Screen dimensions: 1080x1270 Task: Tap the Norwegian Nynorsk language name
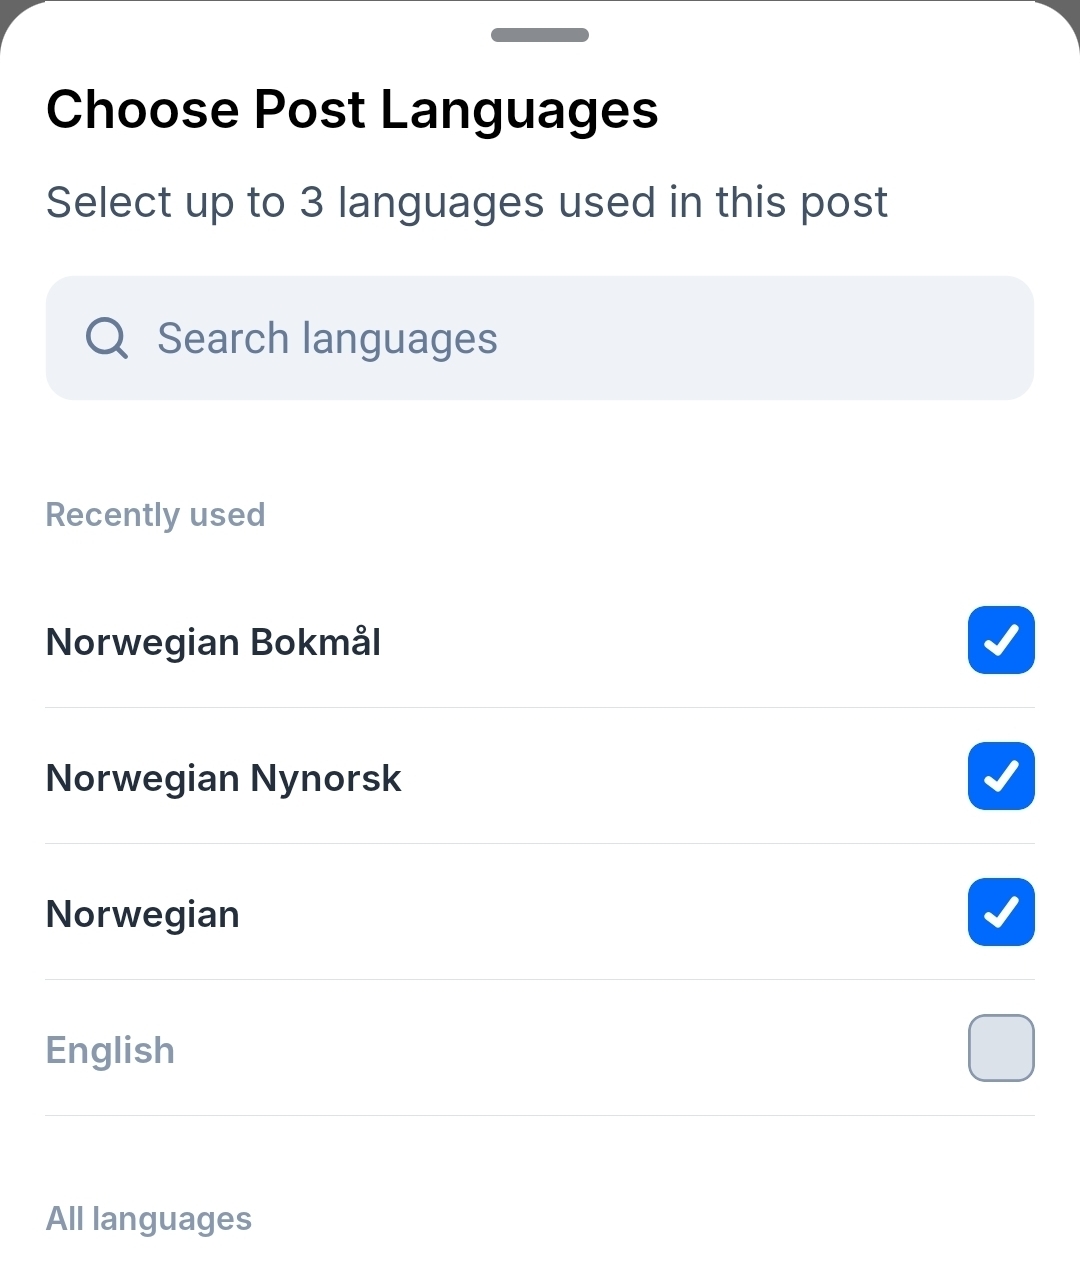point(224,778)
